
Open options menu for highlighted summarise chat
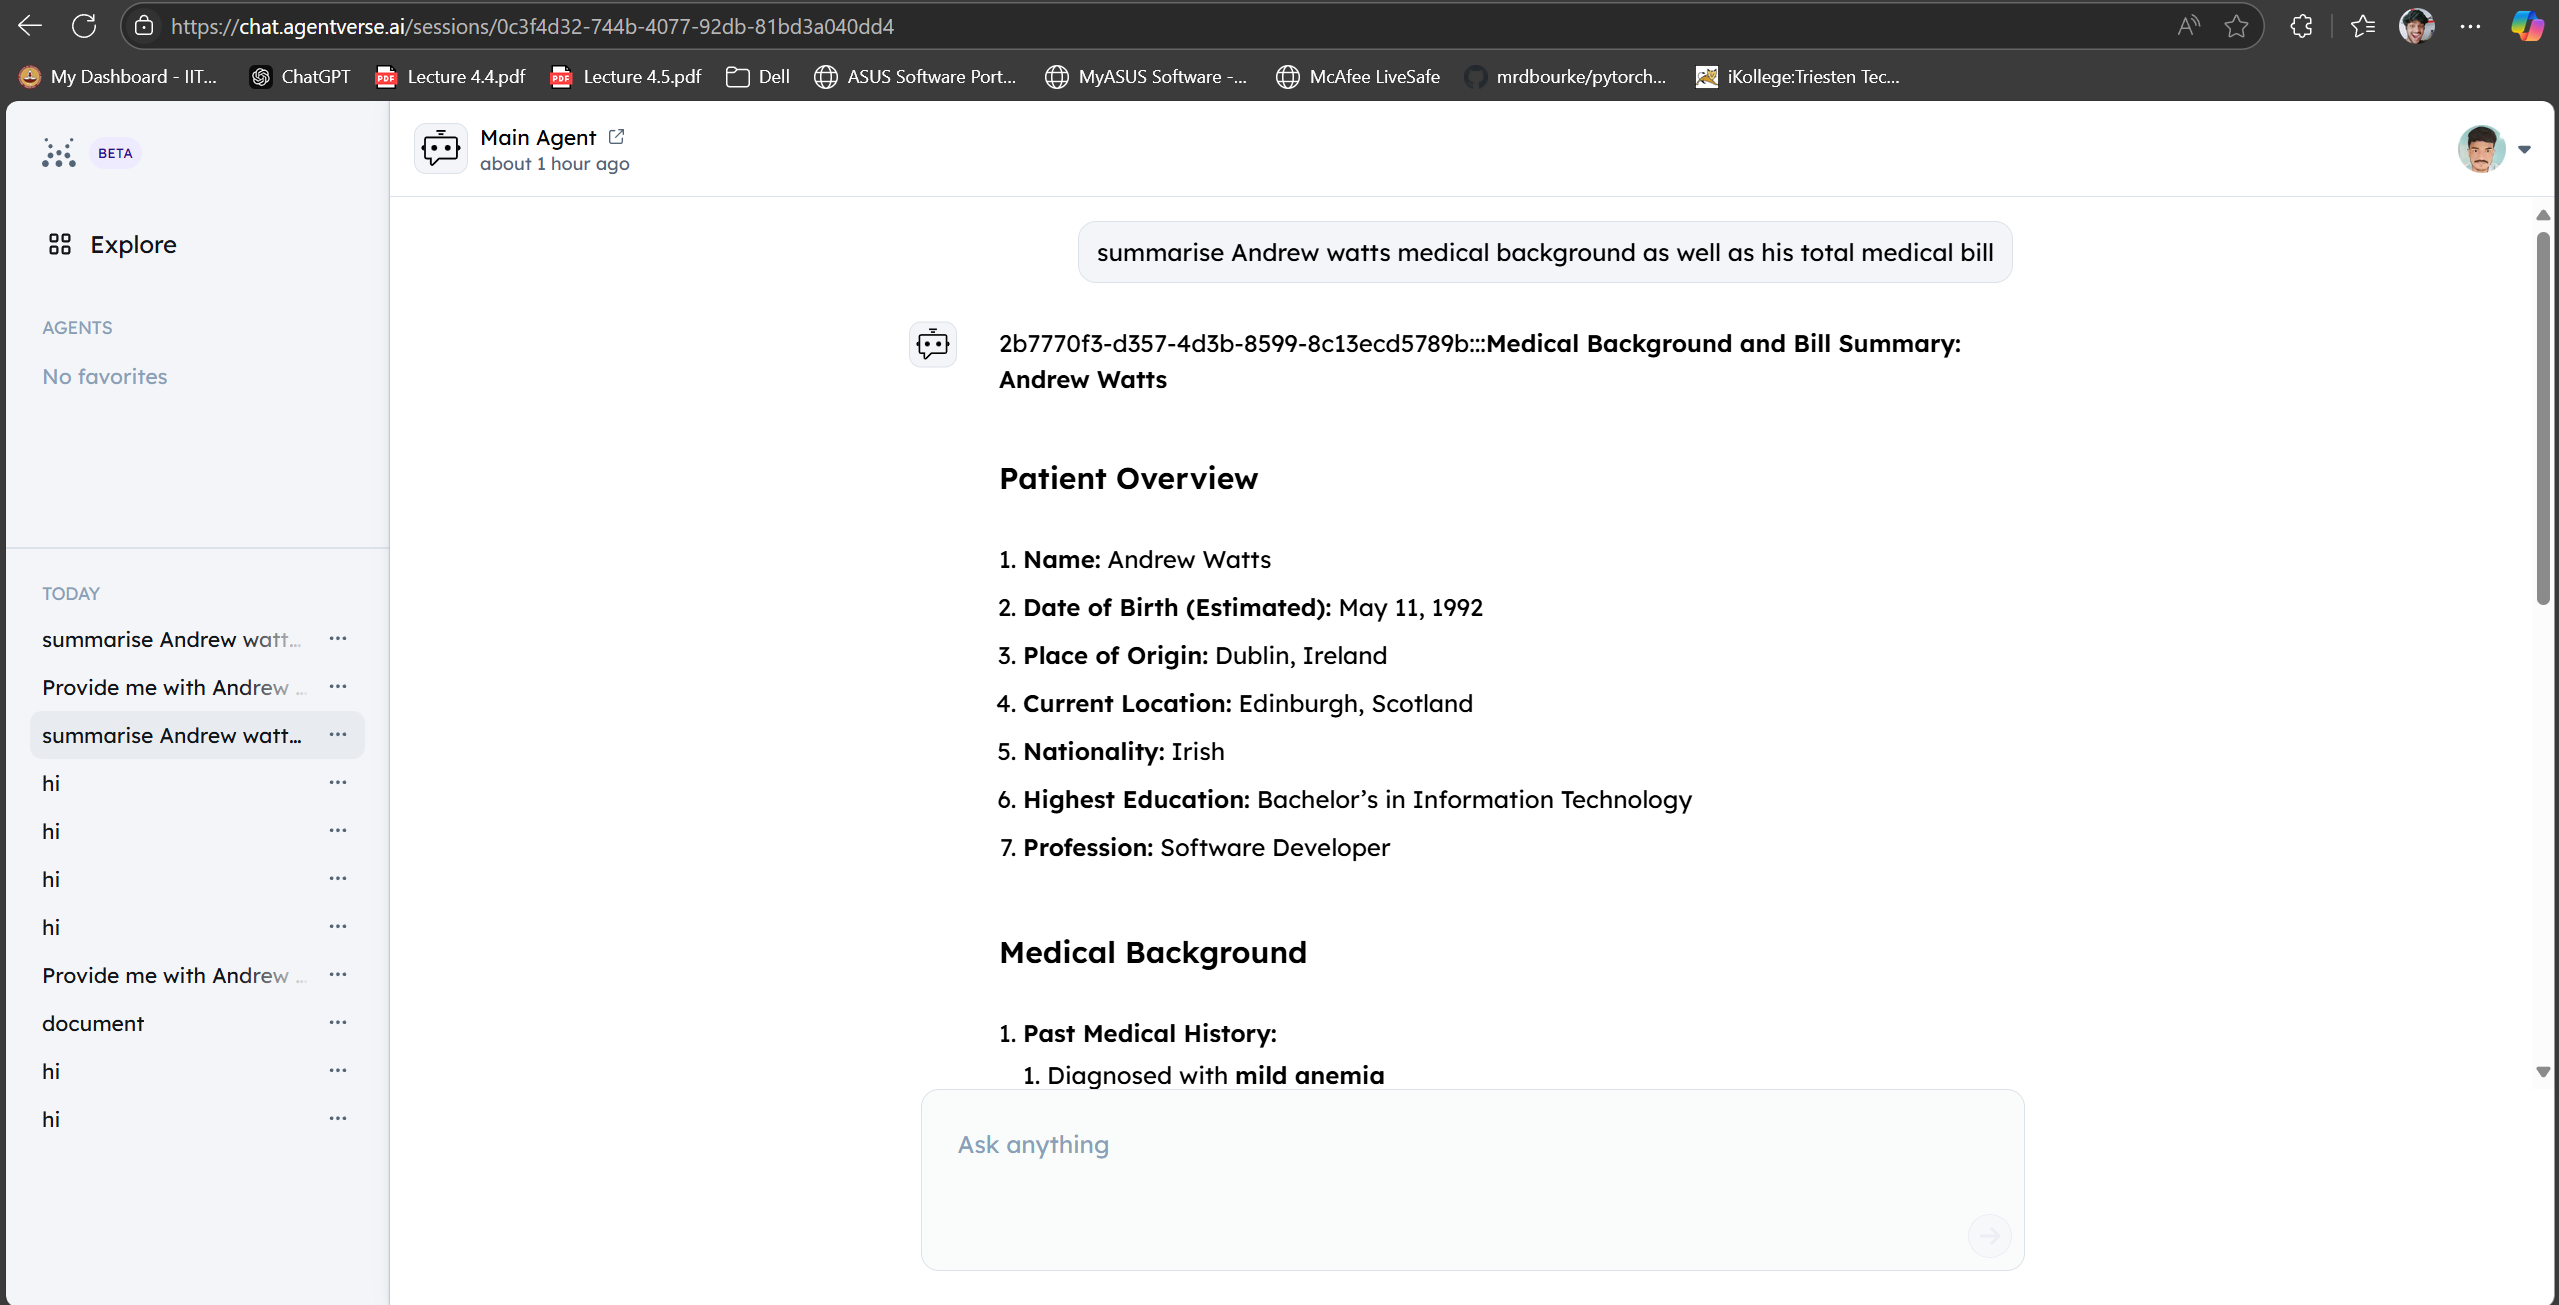(338, 734)
